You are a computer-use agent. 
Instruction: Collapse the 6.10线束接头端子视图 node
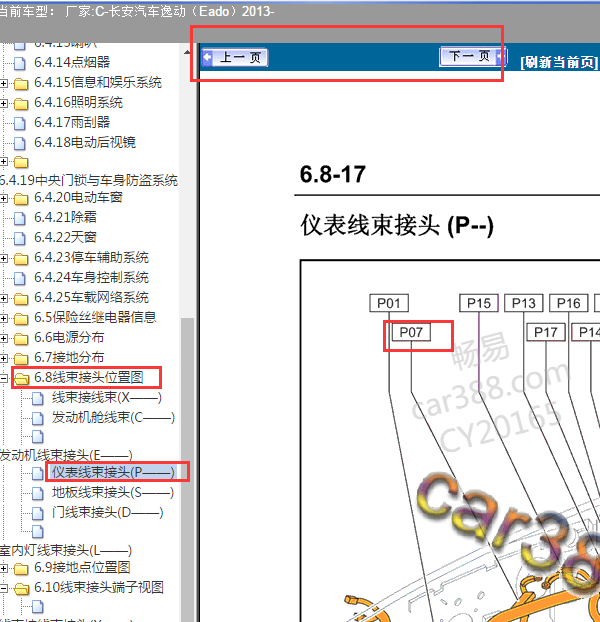click(x=4, y=588)
